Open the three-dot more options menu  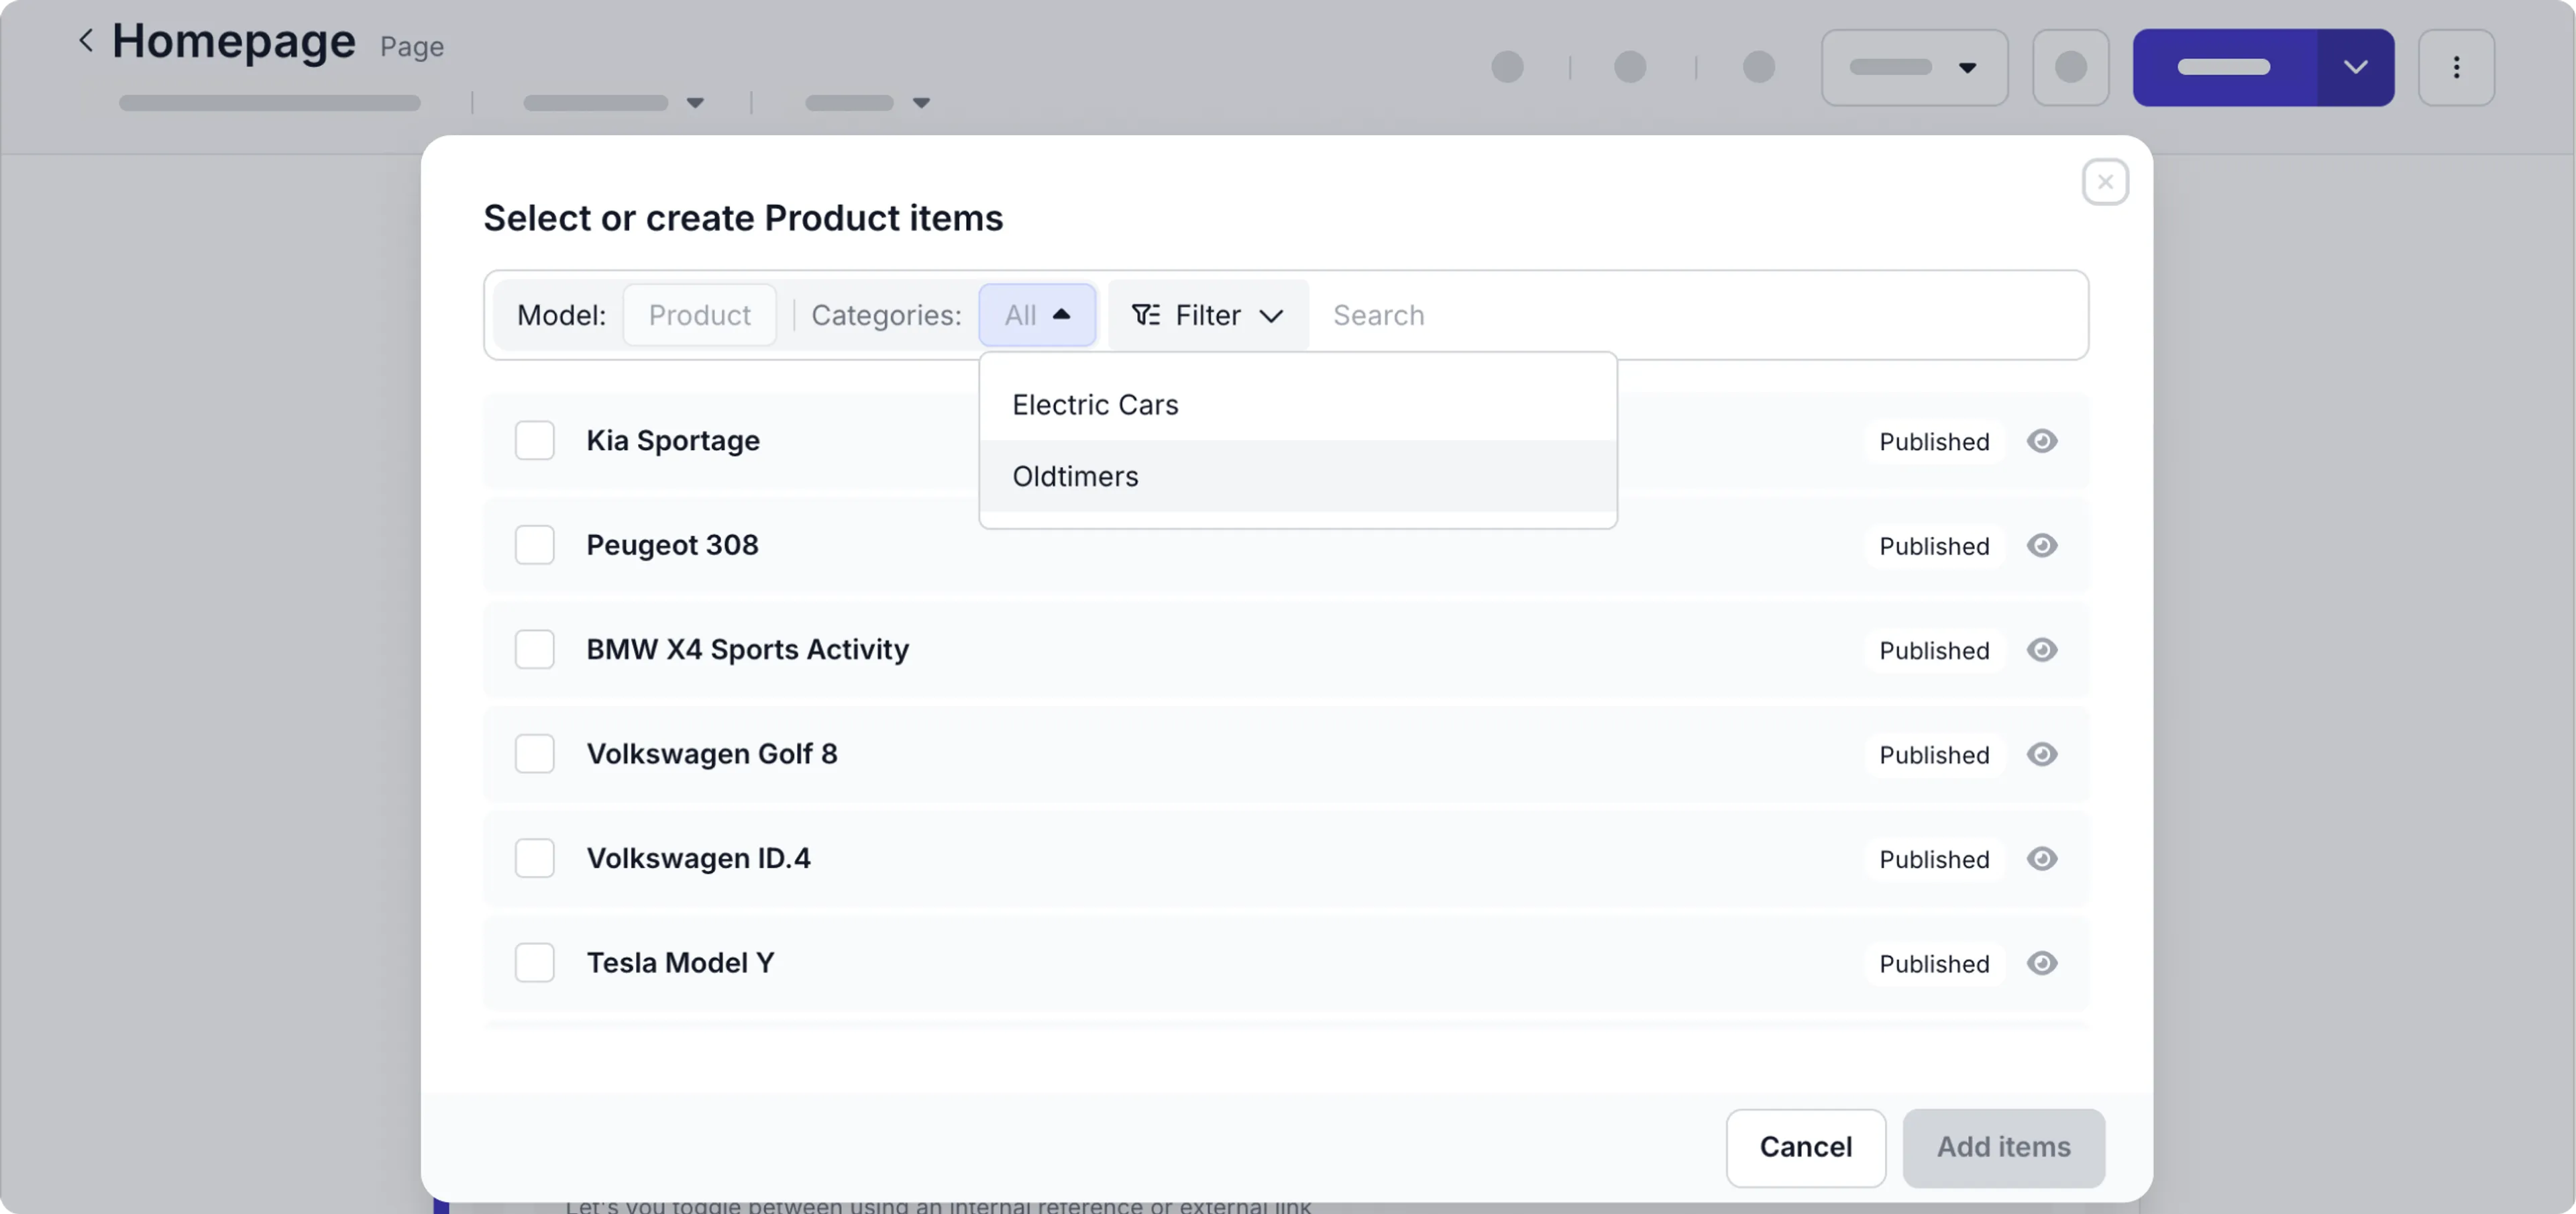point(2455,67)
